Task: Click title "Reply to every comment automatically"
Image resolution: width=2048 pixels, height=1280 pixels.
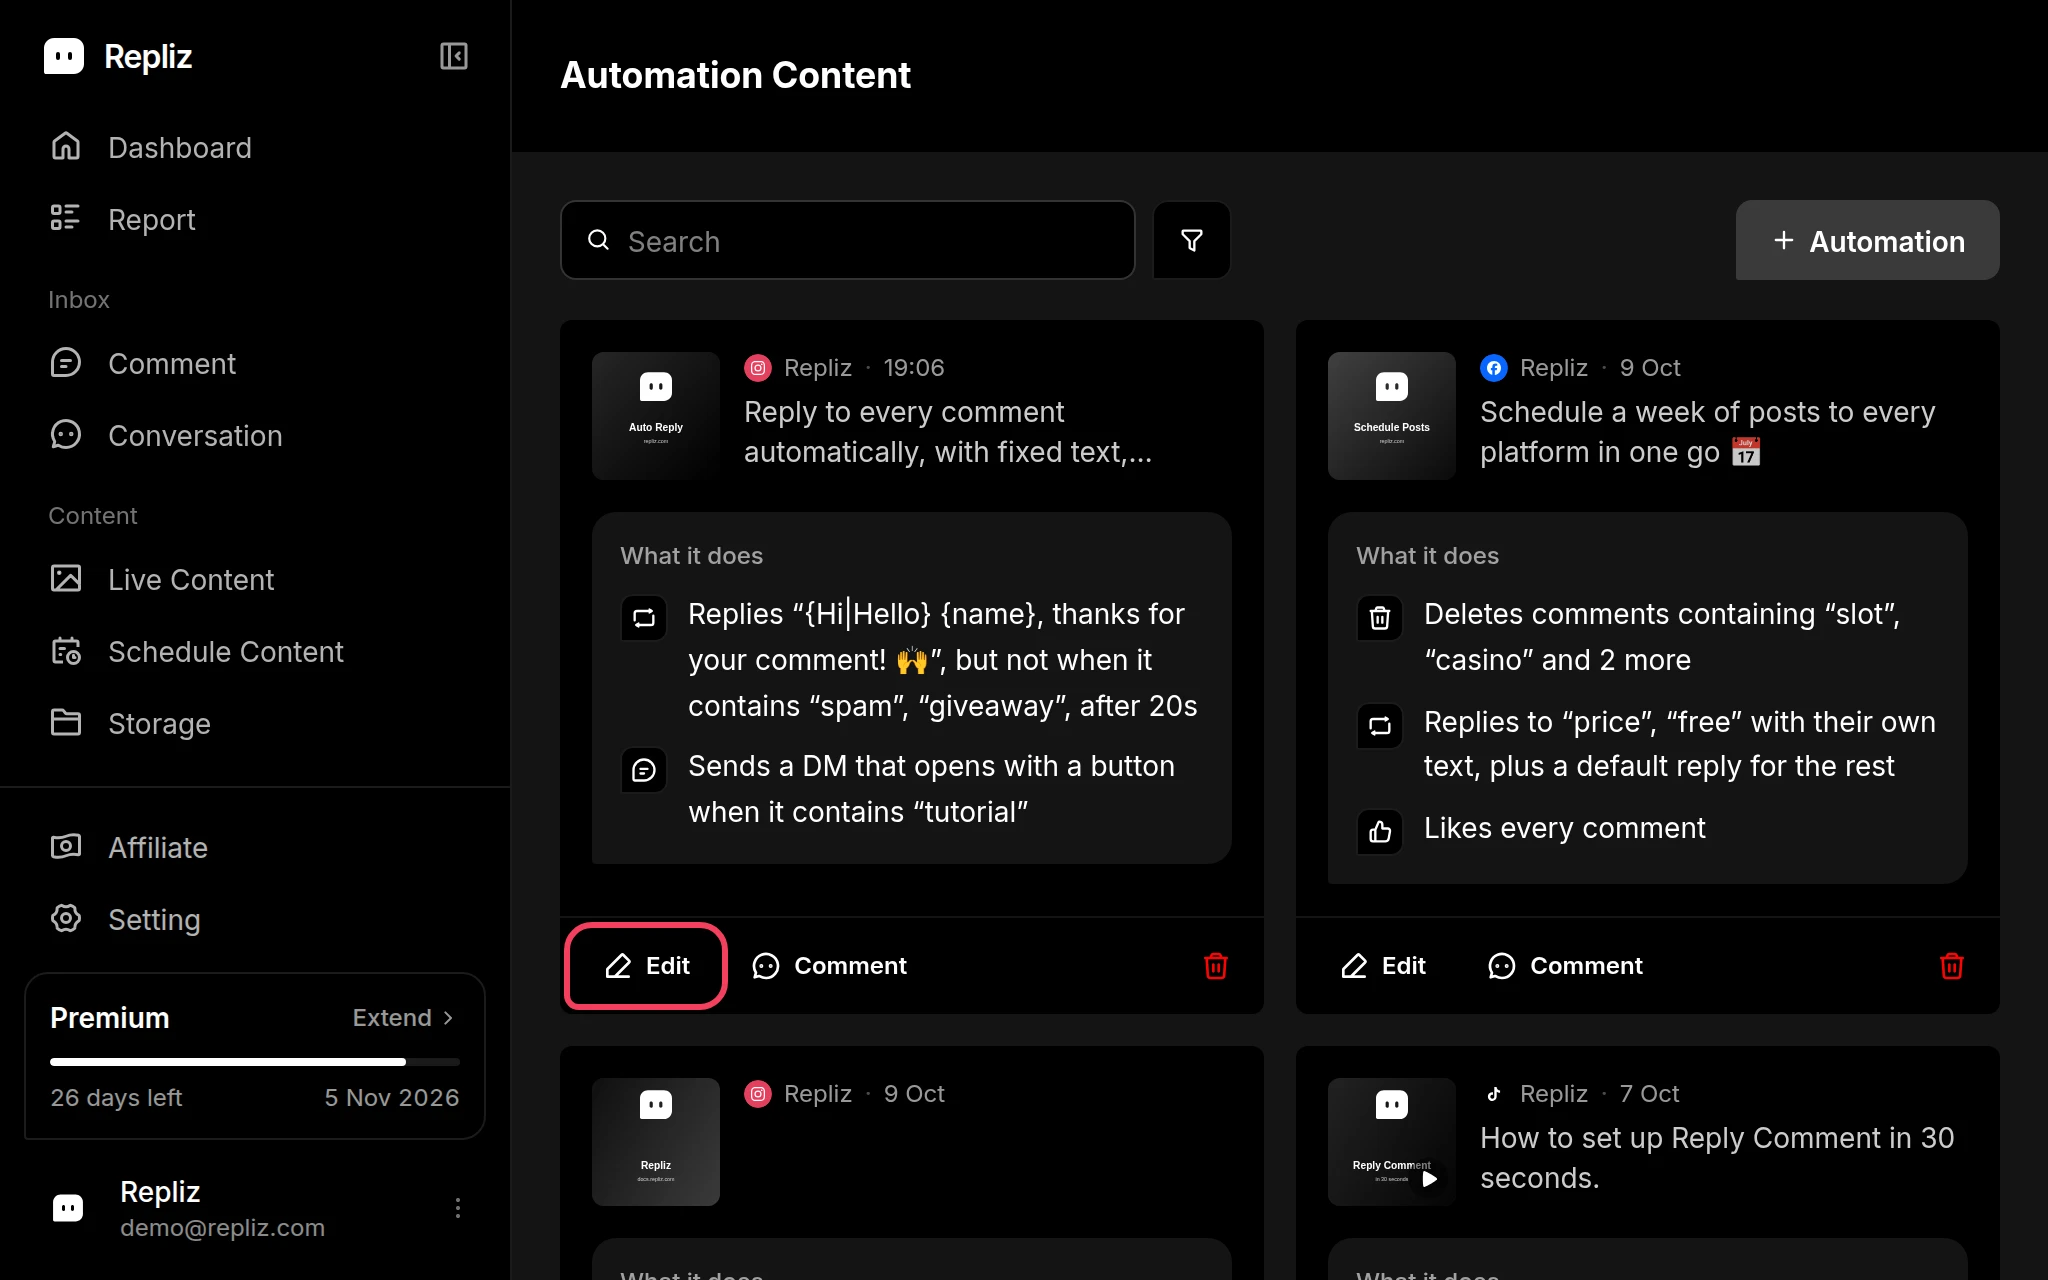Action: tap(948, 432)
